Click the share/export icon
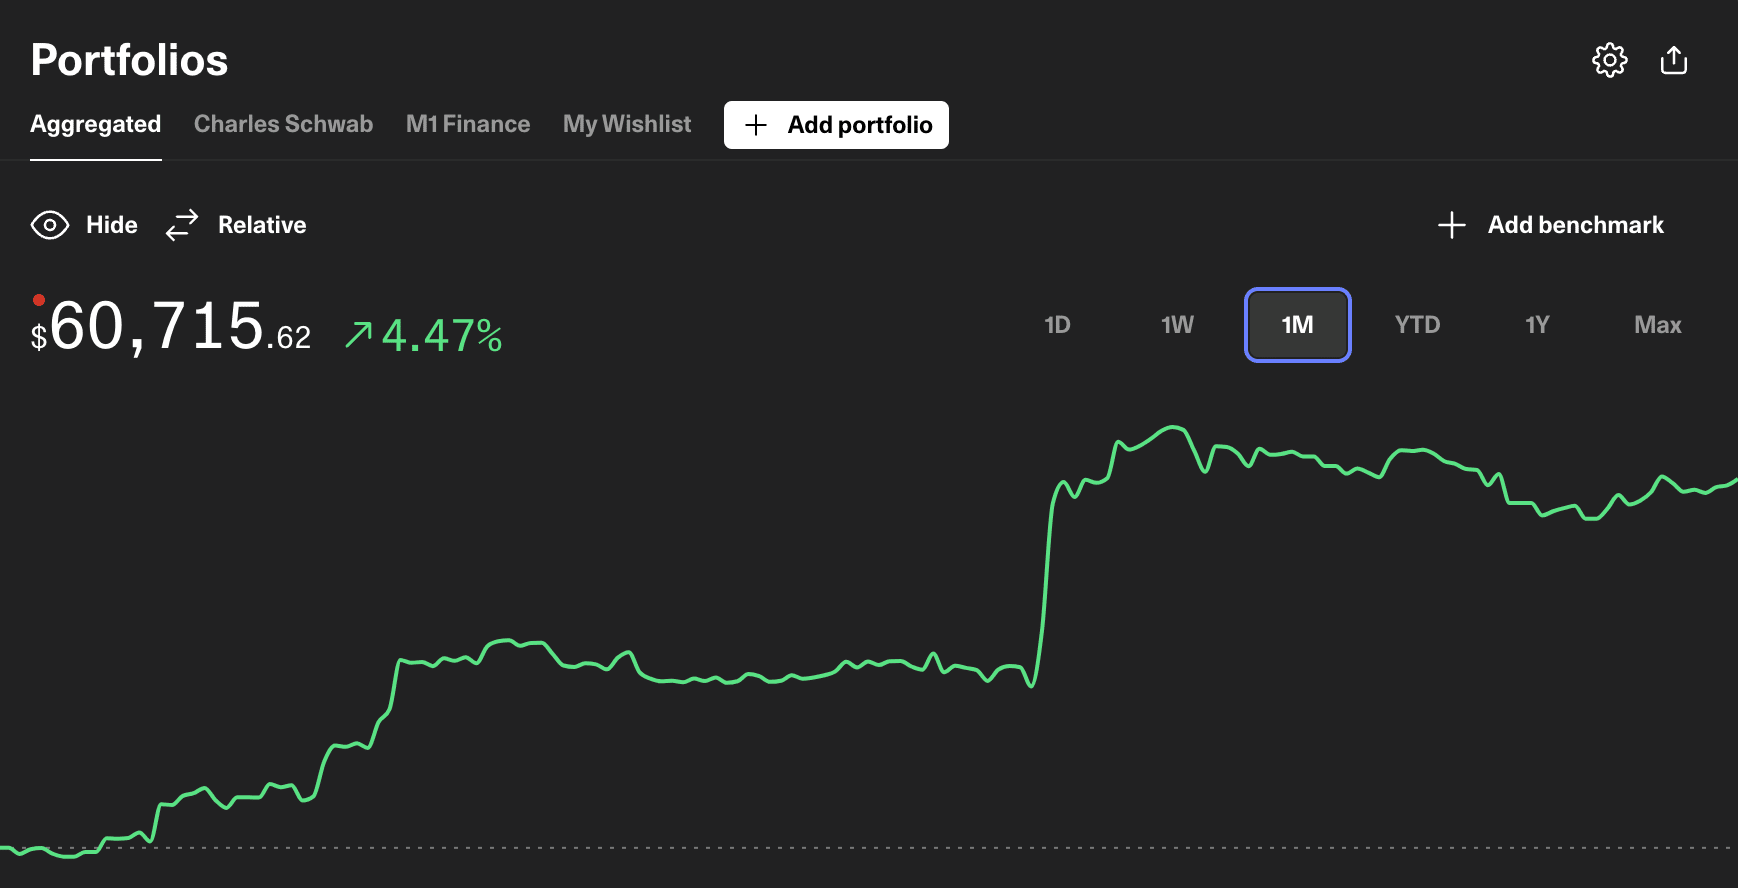 coord(1673,60)
